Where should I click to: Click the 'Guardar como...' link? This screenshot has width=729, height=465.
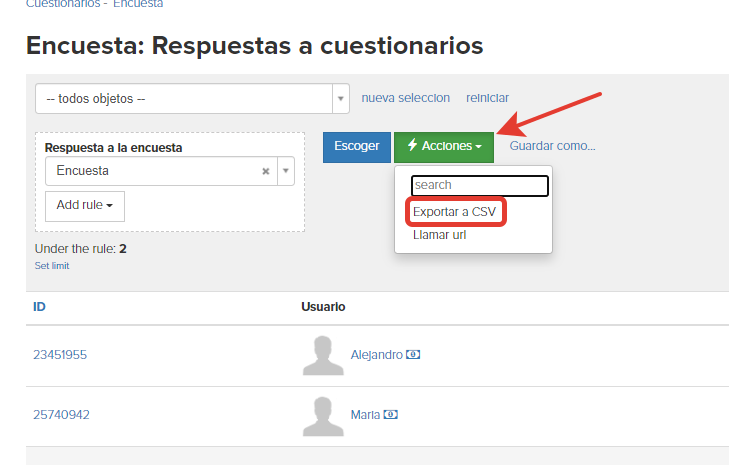552,146
